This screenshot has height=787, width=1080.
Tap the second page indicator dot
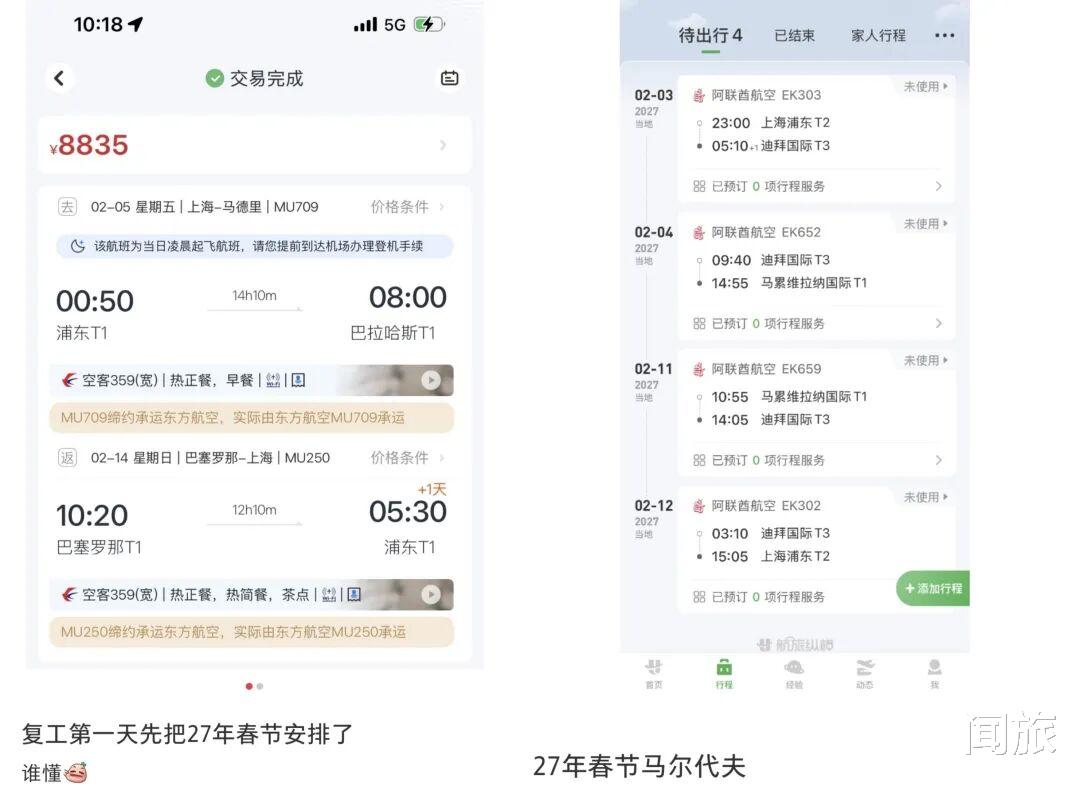pos(260,686)
